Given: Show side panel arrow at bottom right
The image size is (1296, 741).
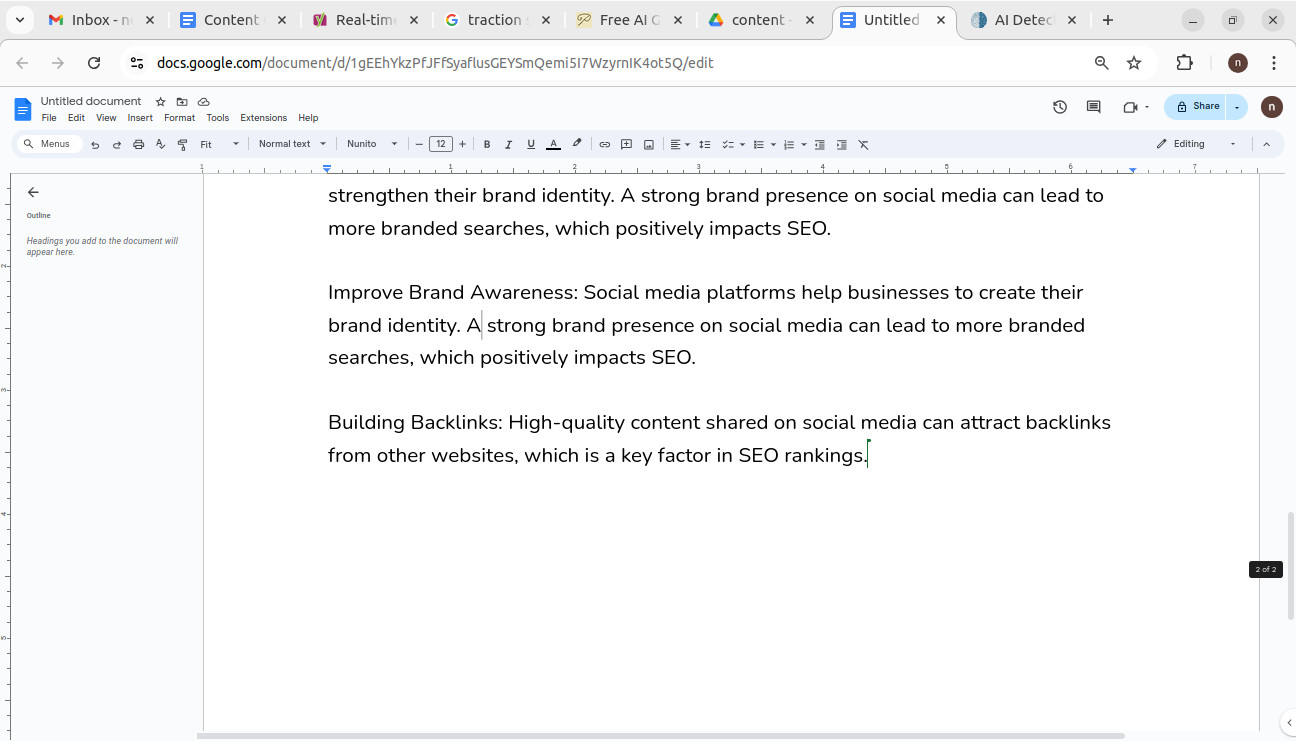Looking at the screenshot, I should (1288, 723).
